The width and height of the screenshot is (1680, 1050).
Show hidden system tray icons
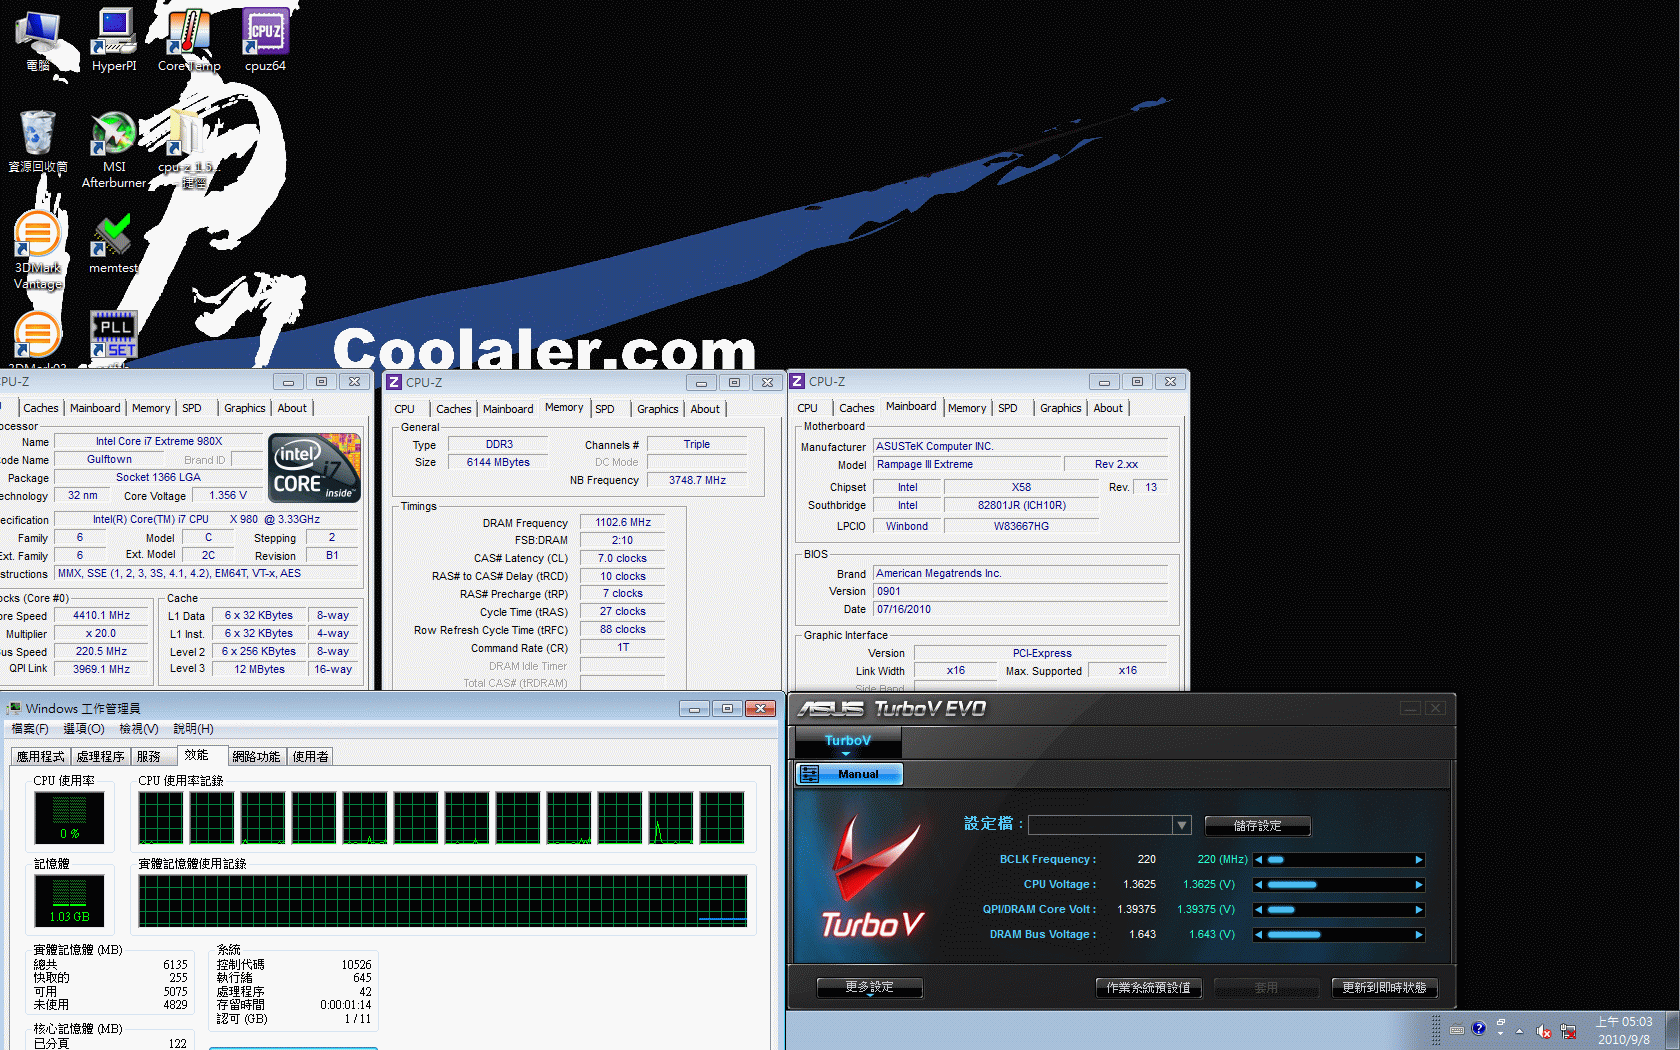[1519, 1031]
